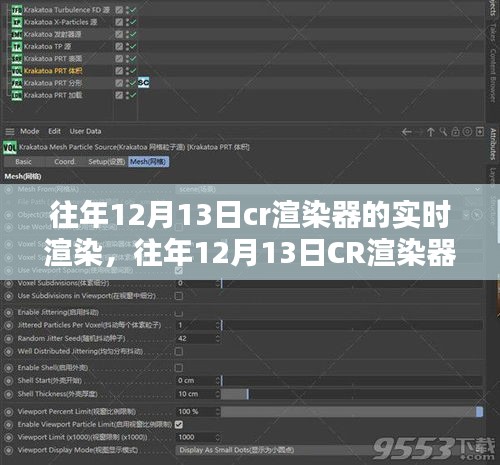Click the Shell Thickness input field

(196, 394)
